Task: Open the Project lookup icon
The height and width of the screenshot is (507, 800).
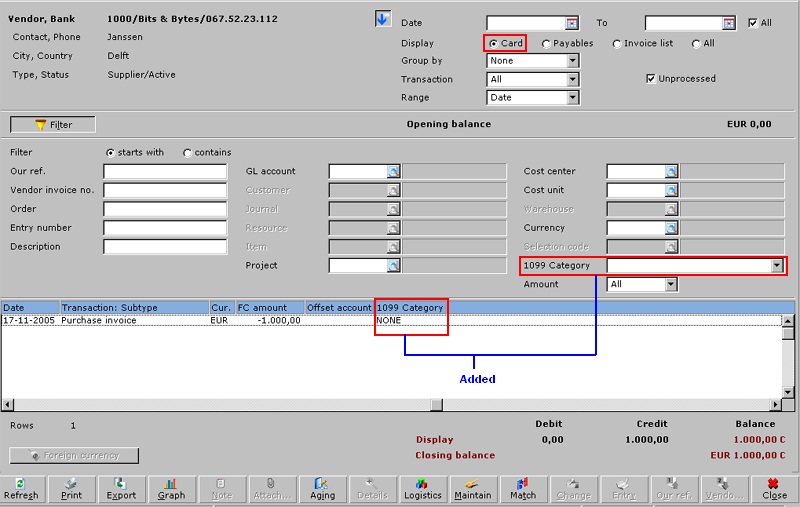Action: point(393,266)
